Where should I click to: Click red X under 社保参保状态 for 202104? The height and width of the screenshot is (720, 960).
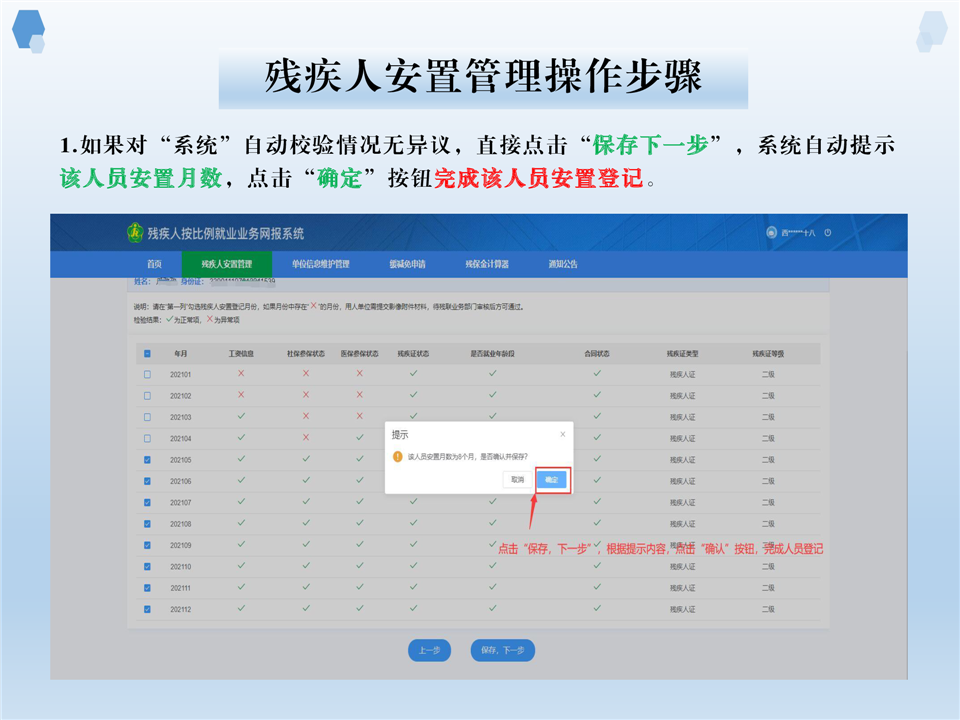[306, 437]
